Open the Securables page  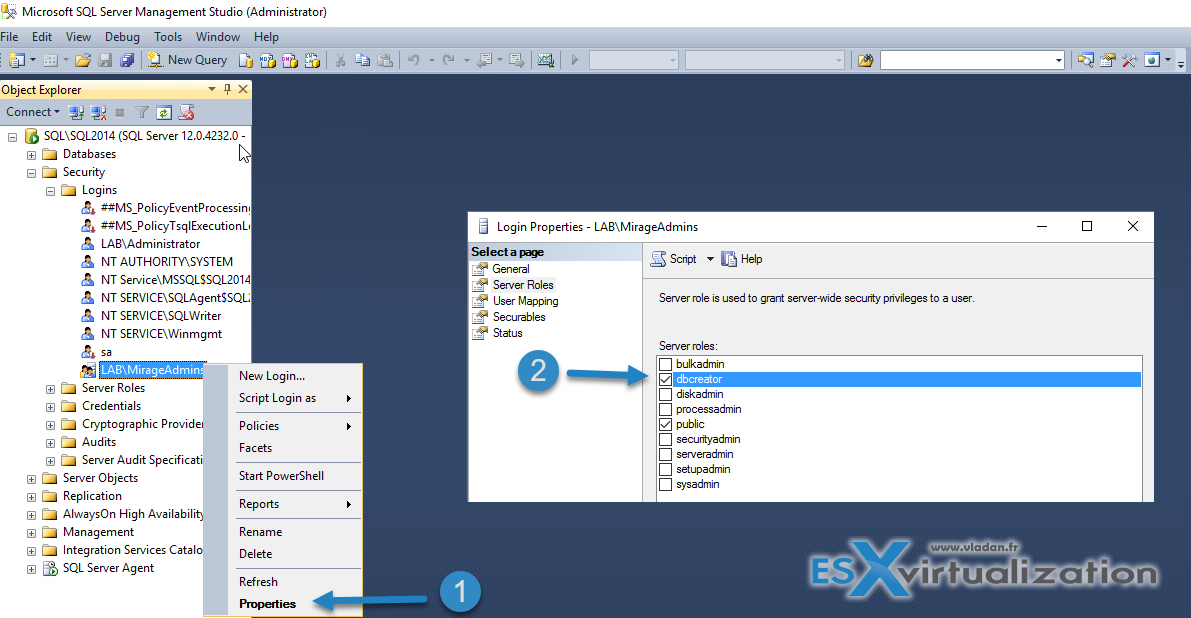click(x=519, y=317)
